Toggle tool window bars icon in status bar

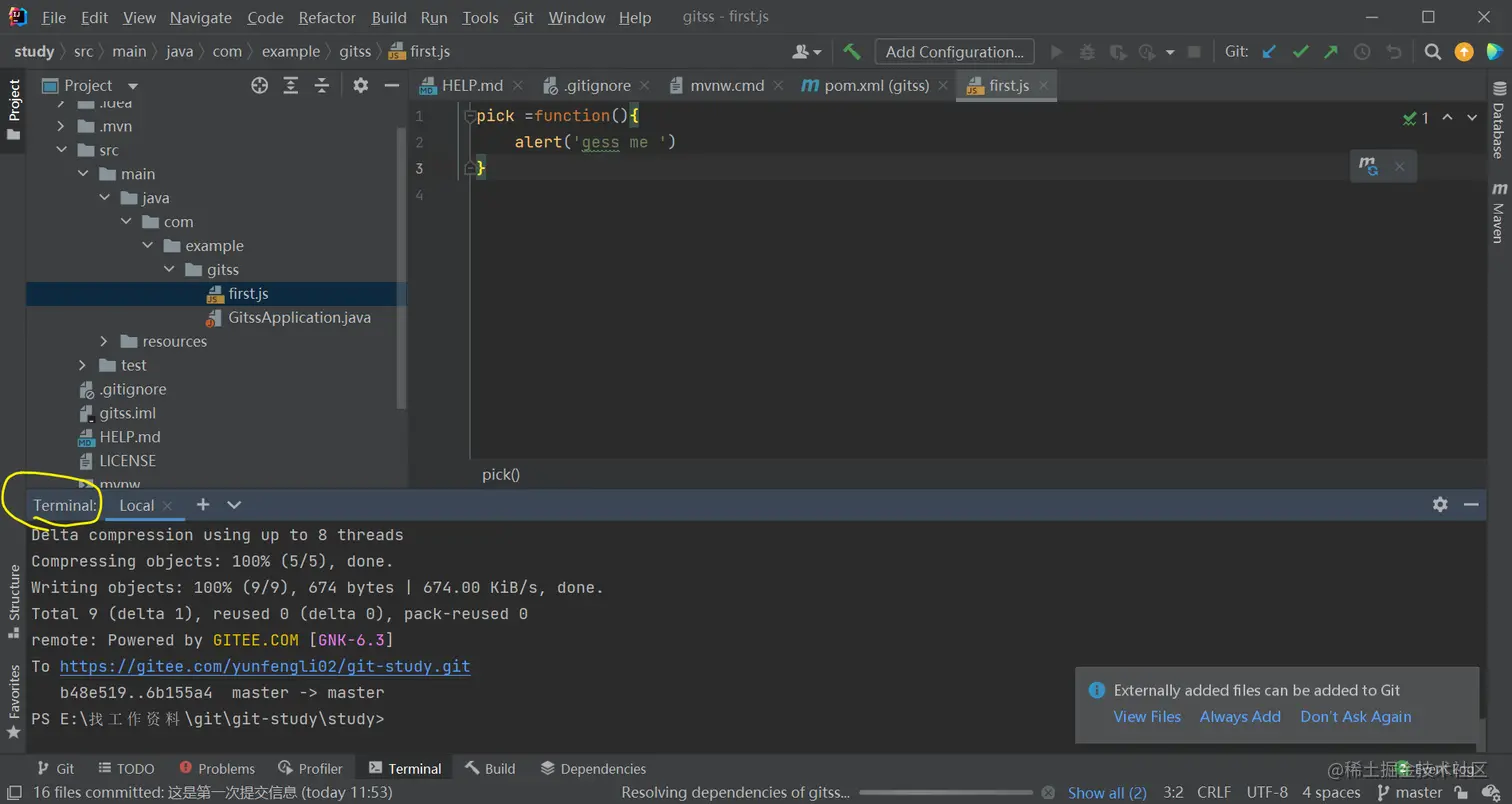(14, 793)
